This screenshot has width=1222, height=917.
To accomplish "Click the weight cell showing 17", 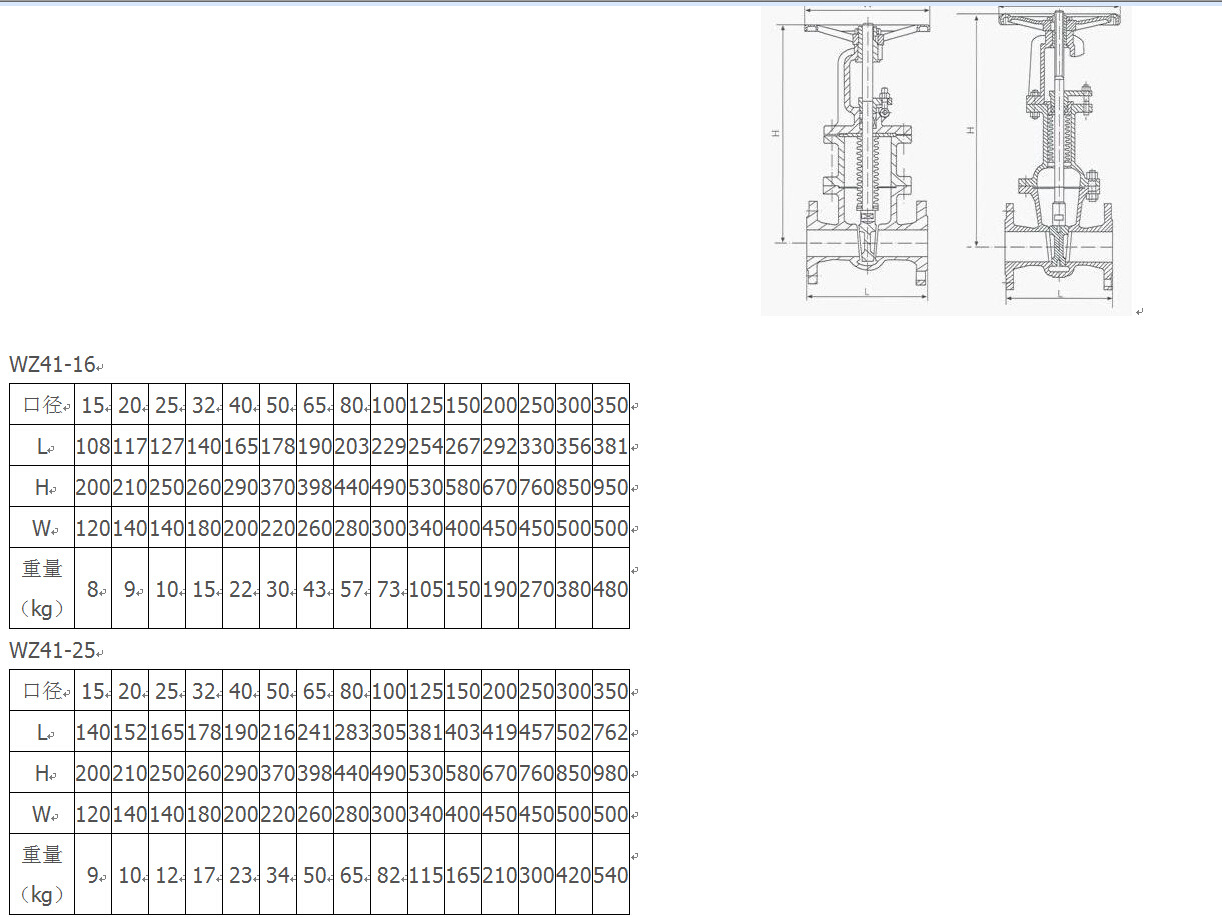I will [204, 874].
